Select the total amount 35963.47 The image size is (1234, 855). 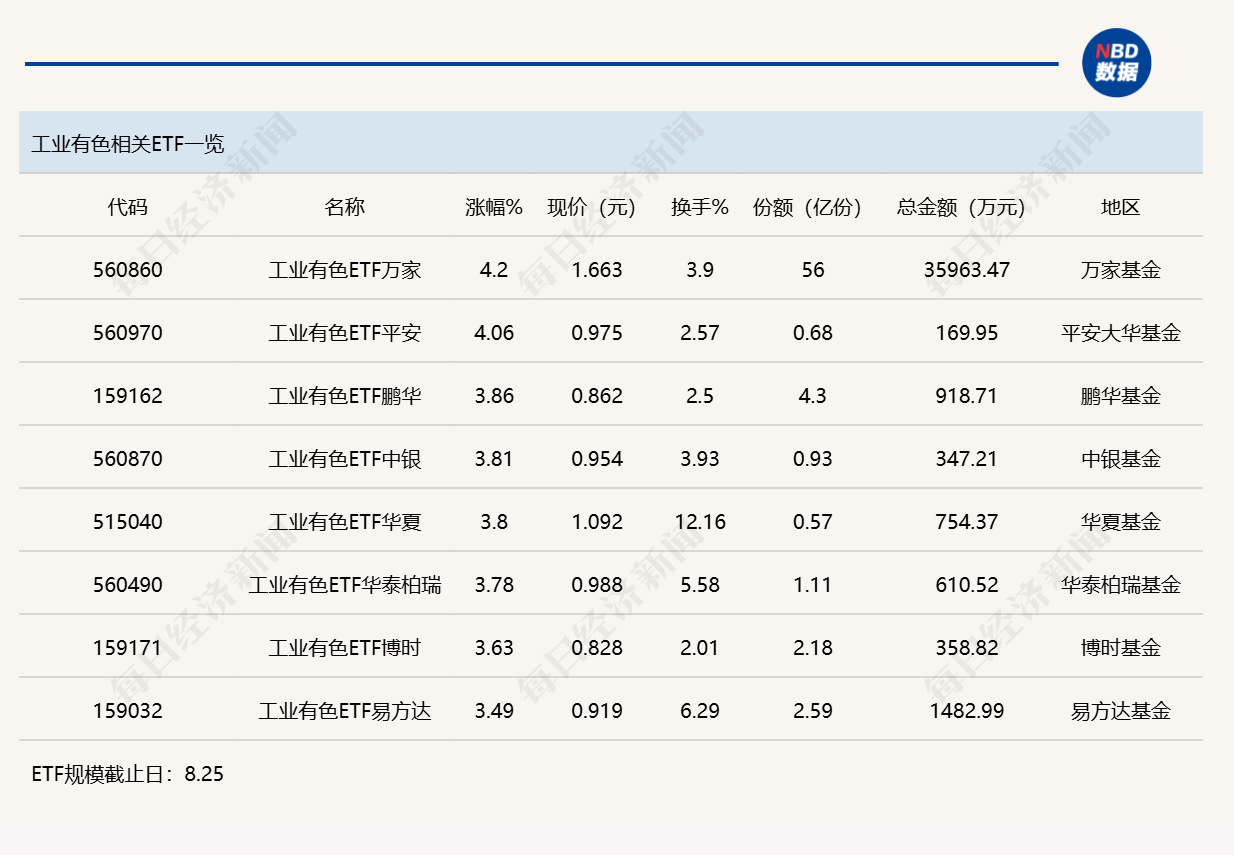click(967, 270)
